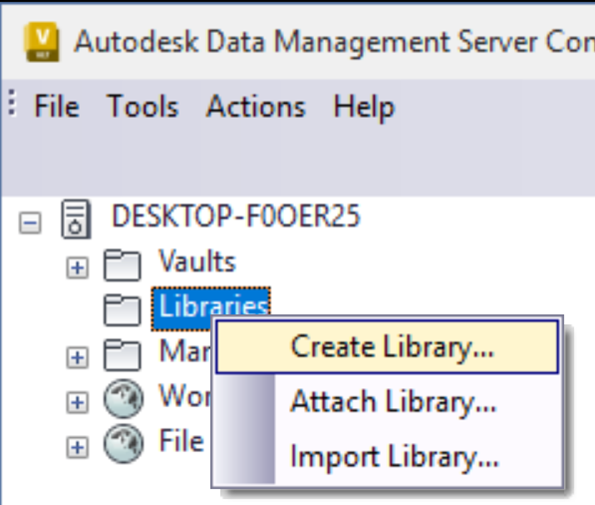The width and height of the screenshot is (595, 505).
Task: Expand the 'Wor' globe tree node
Action: point(77,402)
